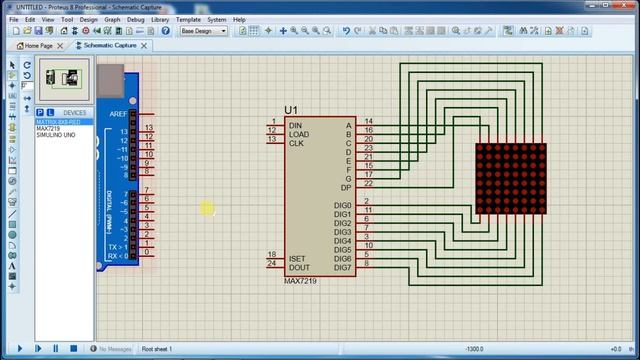Image resolution: width=640 pixels, height=360 pixels.
Task: Open the Design menu
Action: tap(89, 20)
